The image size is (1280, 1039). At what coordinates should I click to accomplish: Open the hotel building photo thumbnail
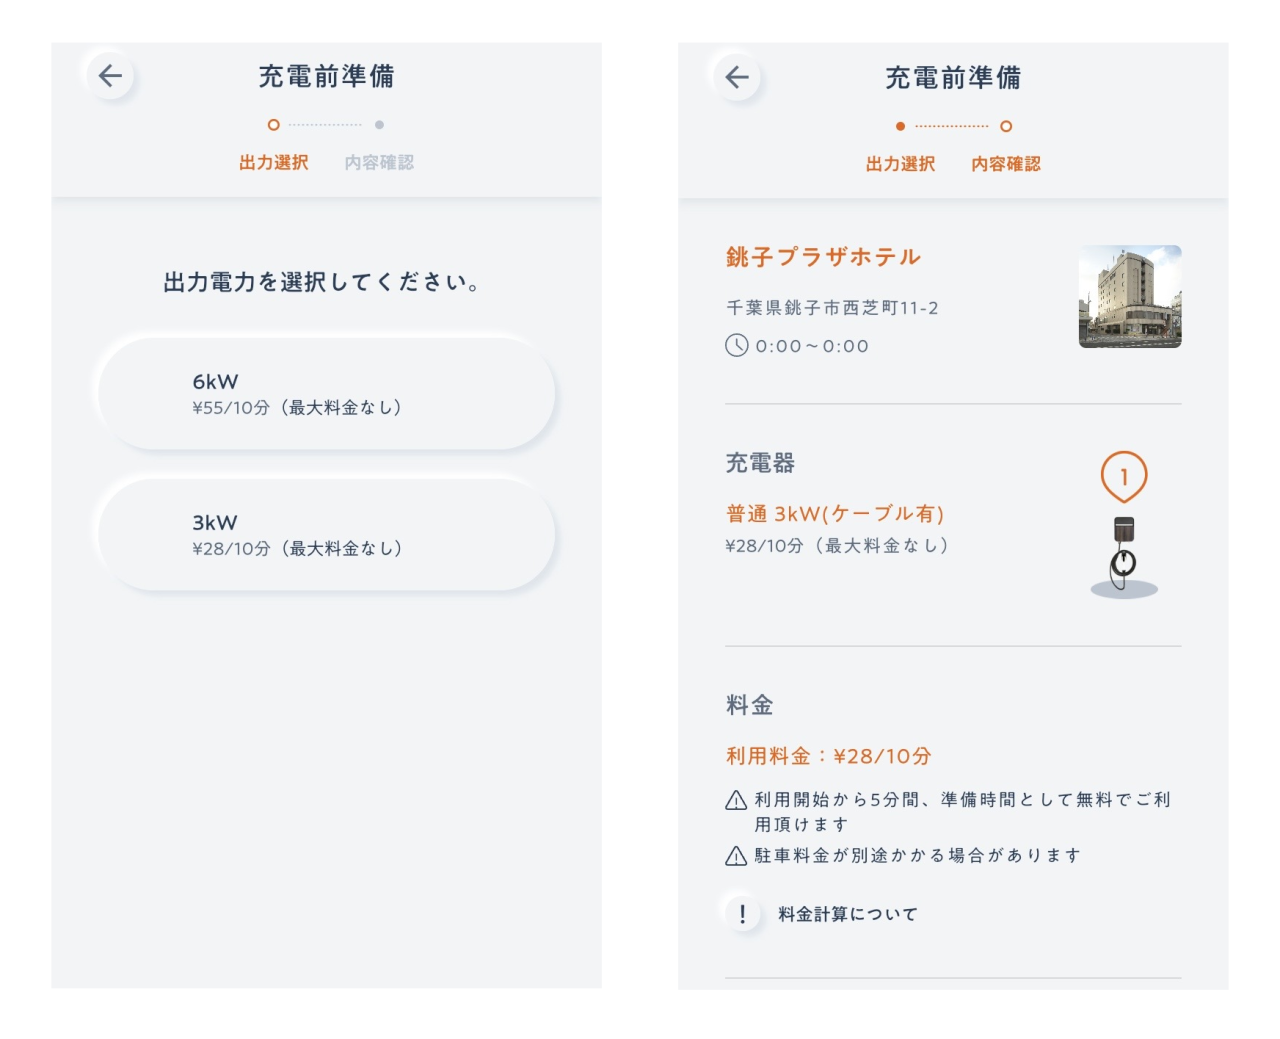pos(1129,297)
